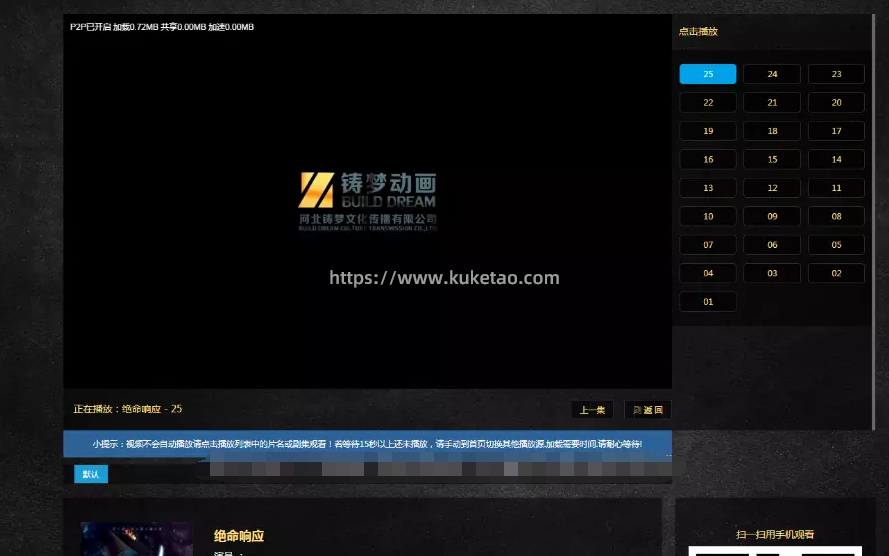This screenshot has height=556, width=889.
Task: Open the 点击播放 playlist header
Action: pos(698,31)
